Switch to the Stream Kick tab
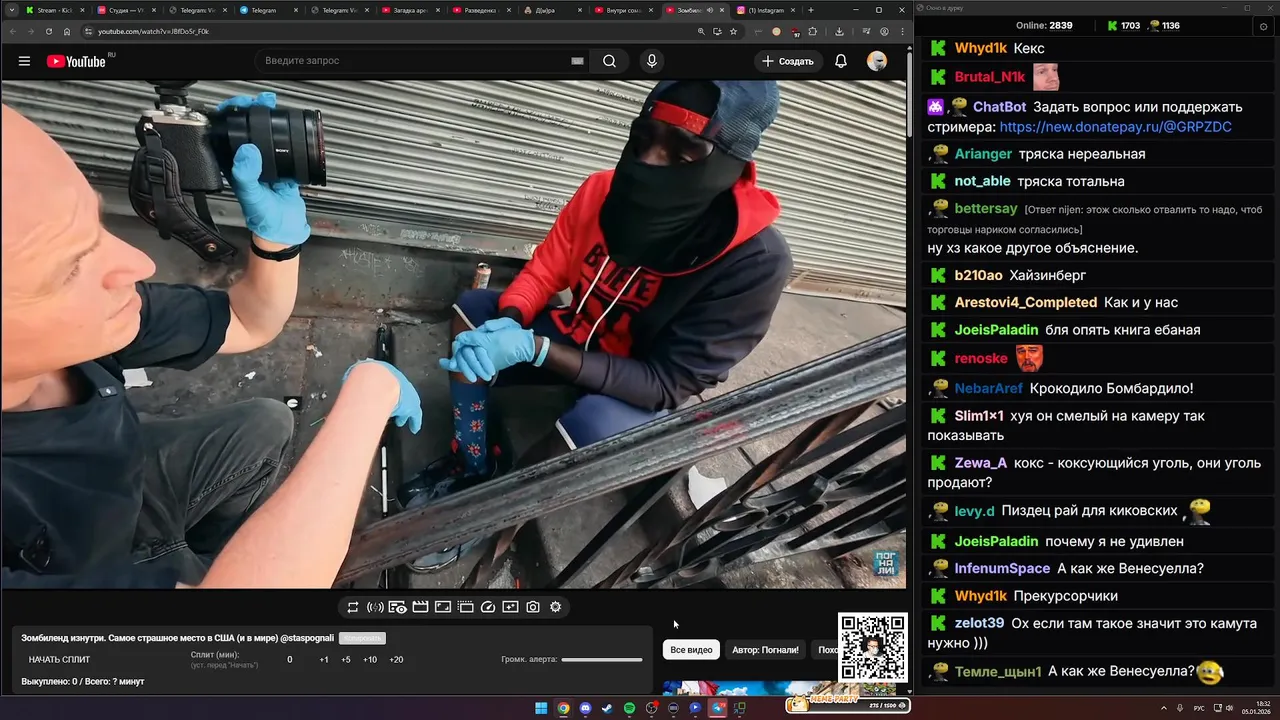The height and width of the screenshot is (720, 1280). (x=54, y=10)
